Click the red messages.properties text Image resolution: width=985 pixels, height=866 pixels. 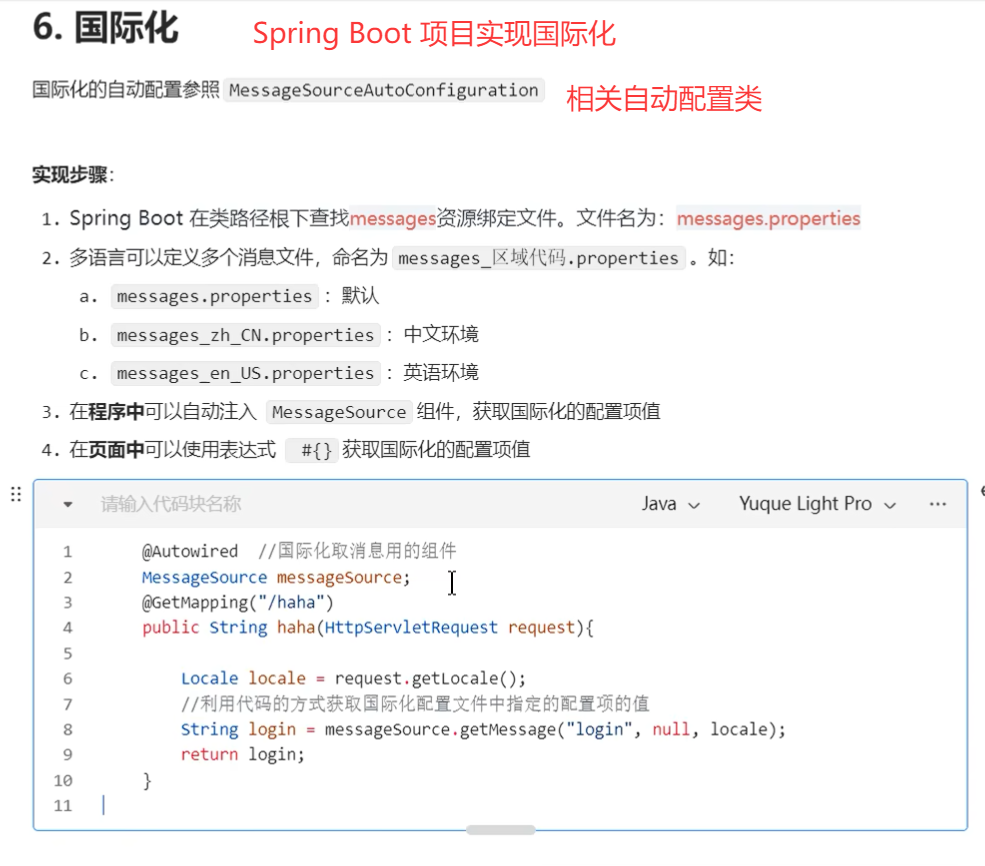point(768,219)
